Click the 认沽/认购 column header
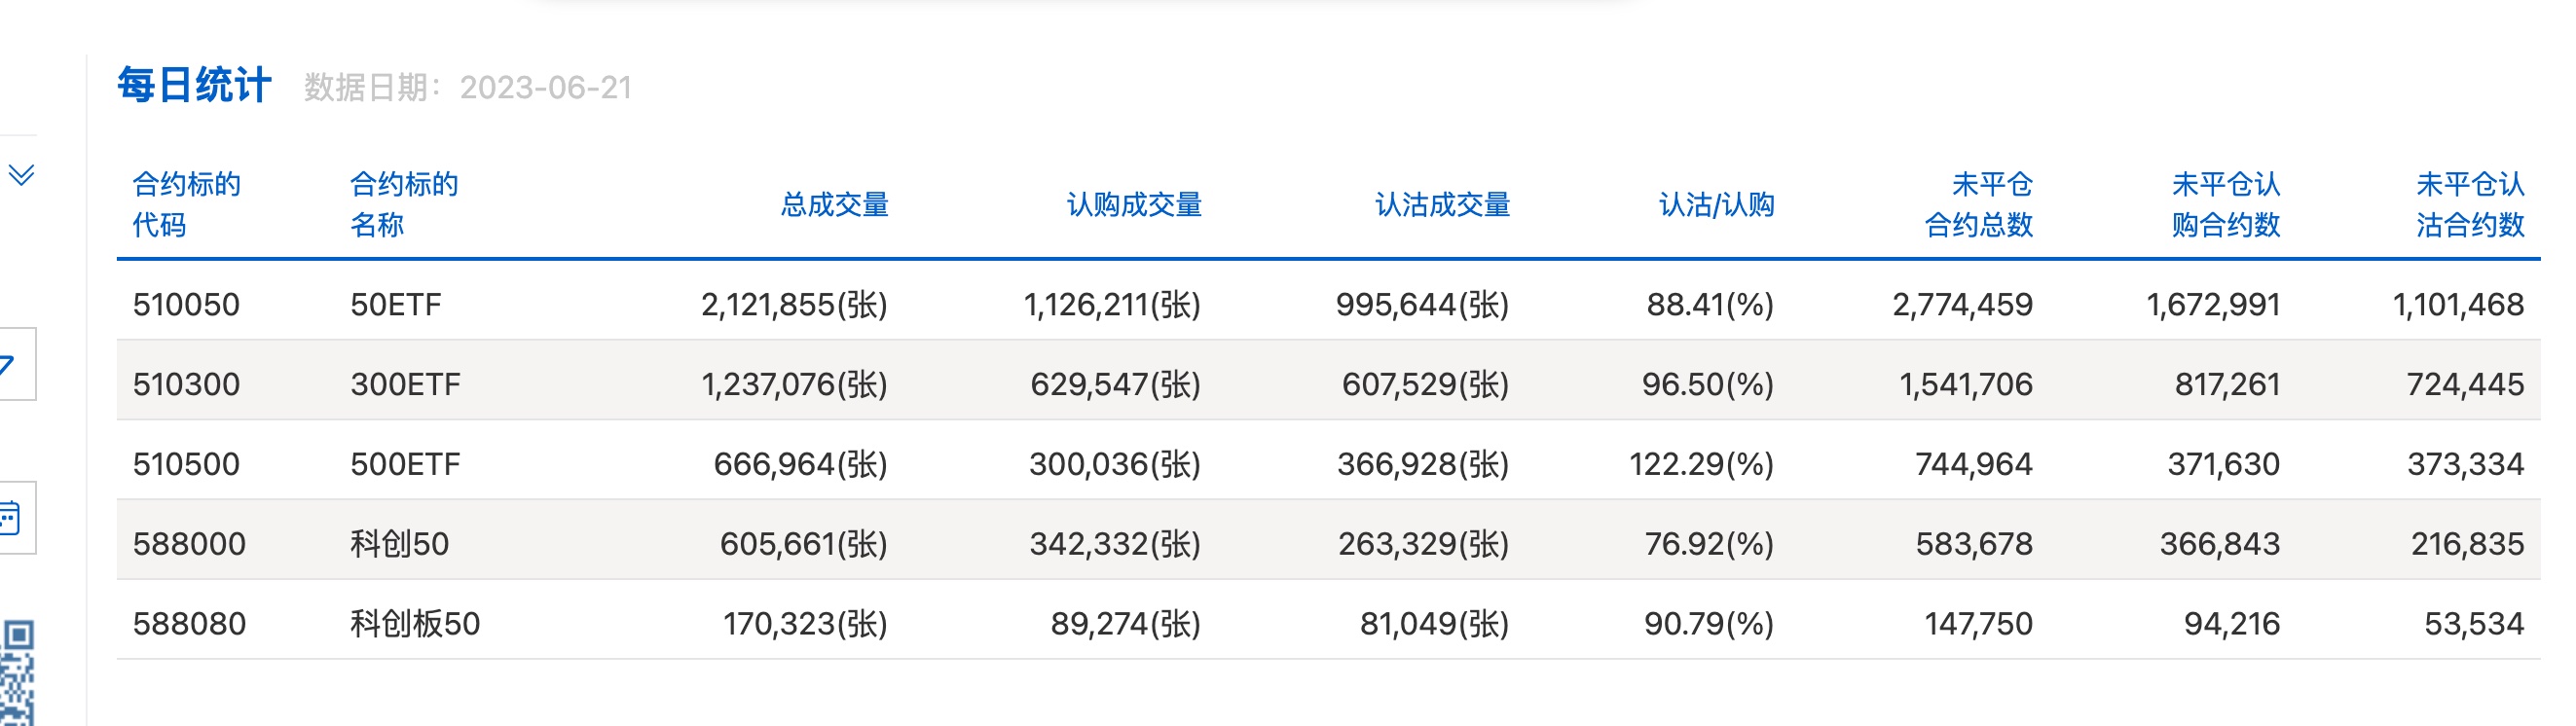The image size is (2576, 726). click(x=1716, y=205)
